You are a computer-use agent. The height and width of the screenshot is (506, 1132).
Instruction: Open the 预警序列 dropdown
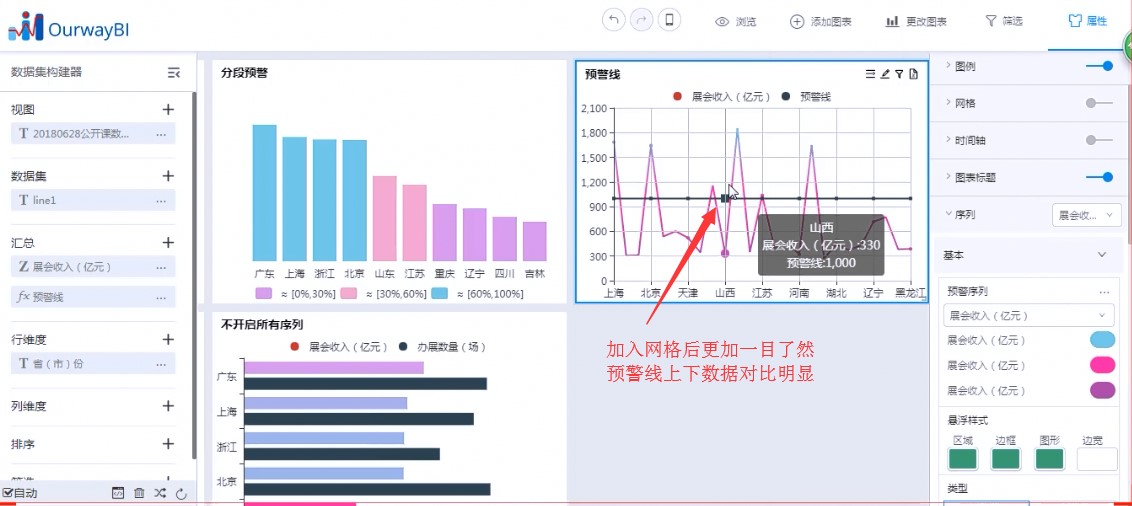[x=1028, y=315]
